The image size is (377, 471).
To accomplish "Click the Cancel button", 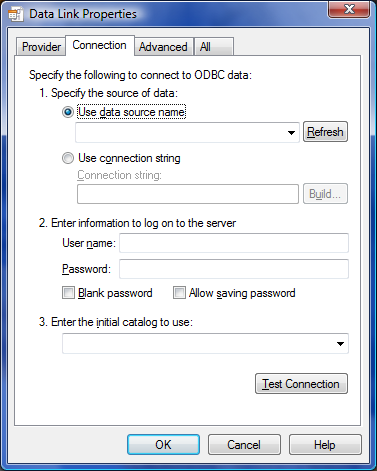I will coord(244,445).
